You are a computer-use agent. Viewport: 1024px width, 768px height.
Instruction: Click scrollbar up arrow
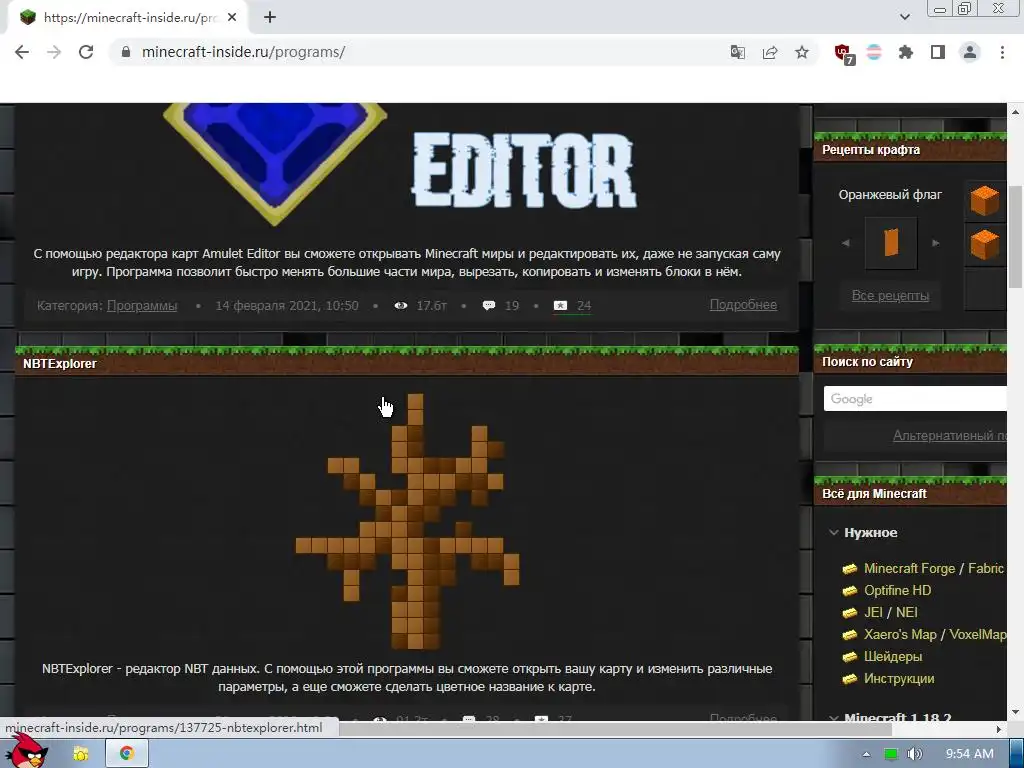coord(1015,112)
